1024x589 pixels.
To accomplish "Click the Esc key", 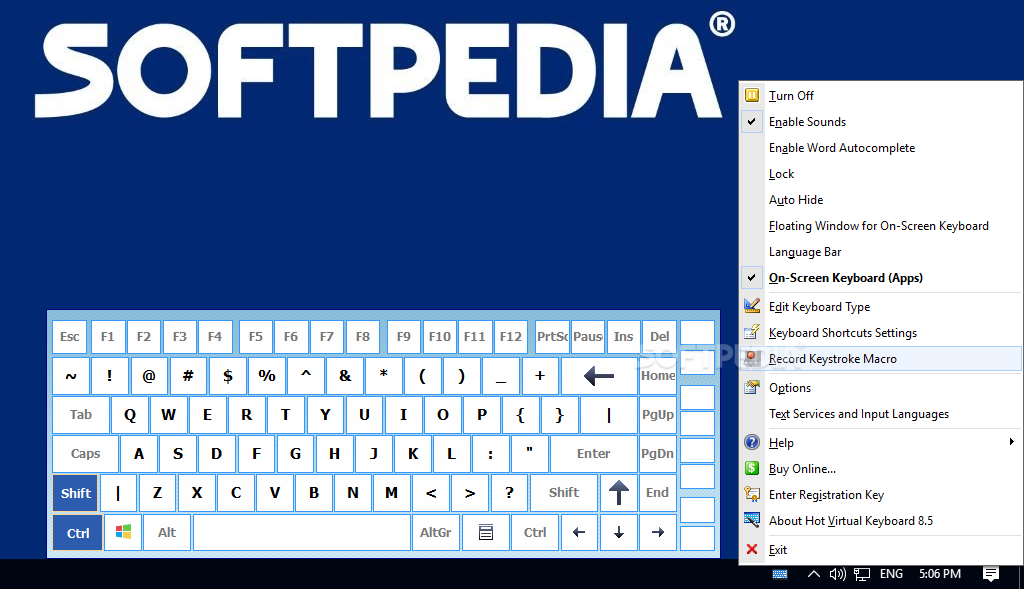I will [70, 336].
